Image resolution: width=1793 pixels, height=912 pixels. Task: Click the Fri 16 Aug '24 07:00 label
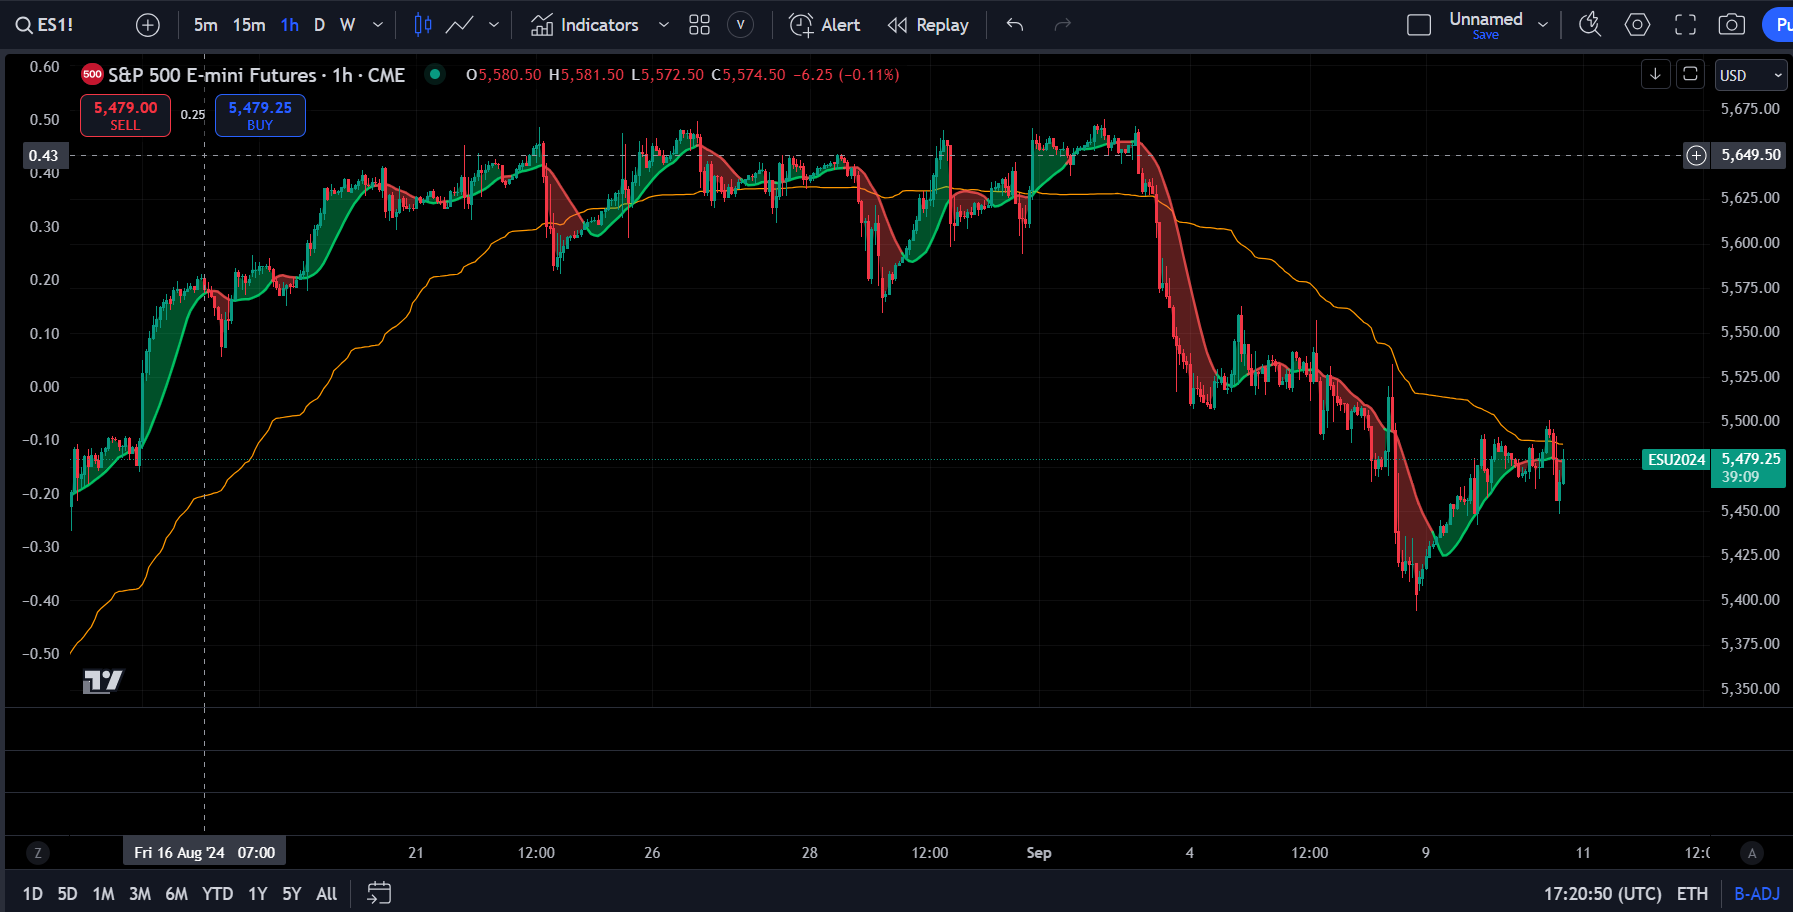click(205, 853)
